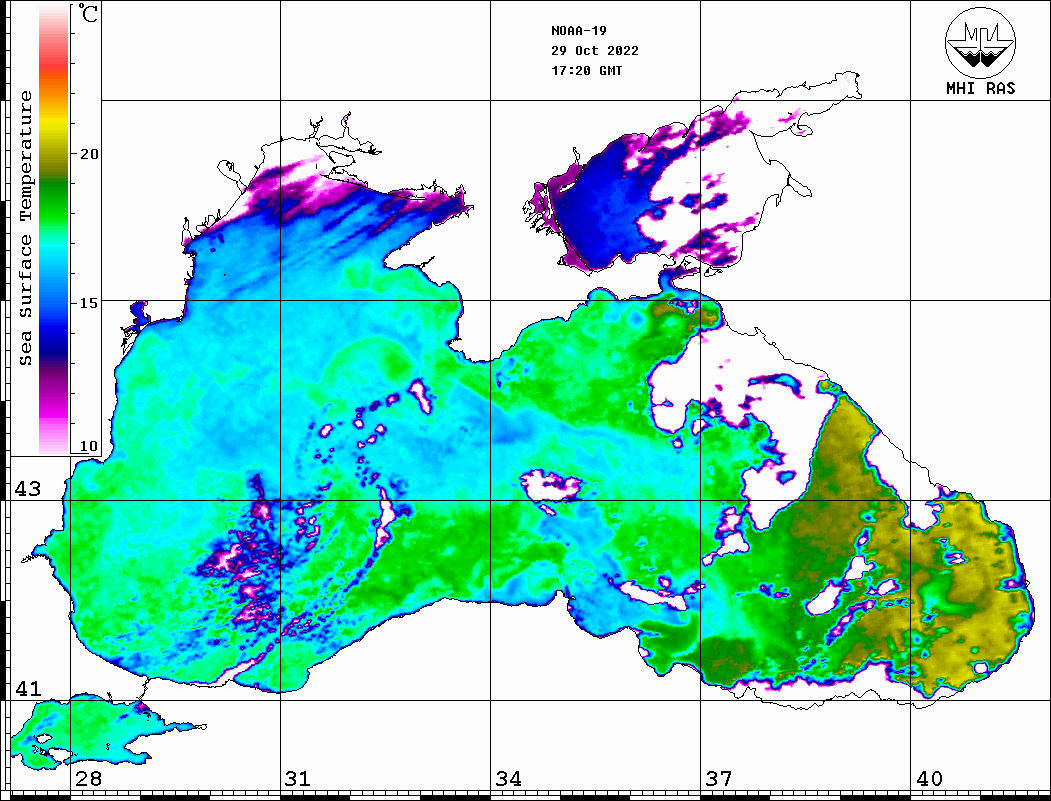Click the '20' legend tick value
This screenshot has width=1051, height=801.
click(x=89, y=153)
